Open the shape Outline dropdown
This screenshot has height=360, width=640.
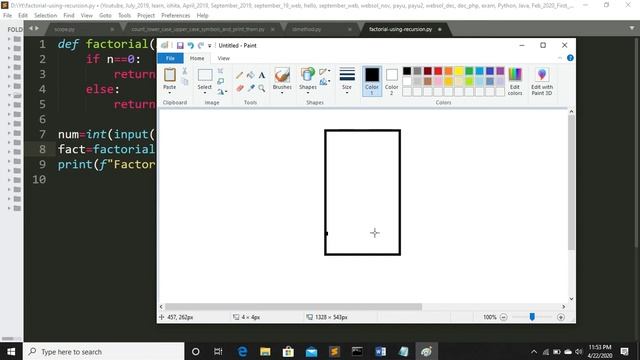pos(325,71)
